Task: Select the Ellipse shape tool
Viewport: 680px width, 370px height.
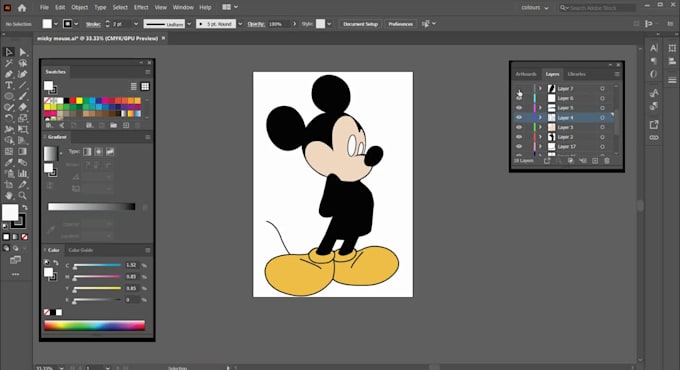Action: pyautogui.click(x=9, y=96)
